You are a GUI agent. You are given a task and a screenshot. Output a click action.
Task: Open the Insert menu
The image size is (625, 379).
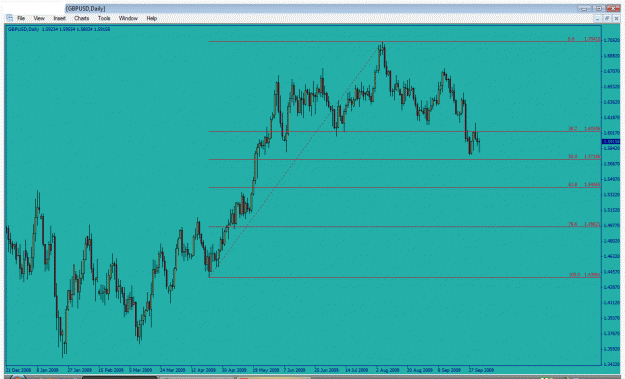59,18
